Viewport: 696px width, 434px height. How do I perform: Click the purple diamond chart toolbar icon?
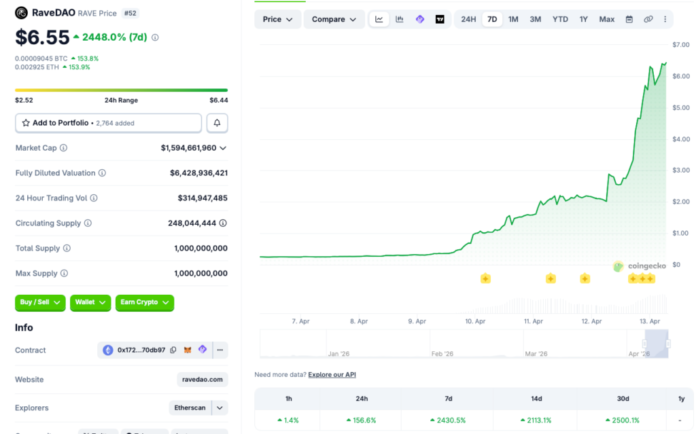point(420,19)
